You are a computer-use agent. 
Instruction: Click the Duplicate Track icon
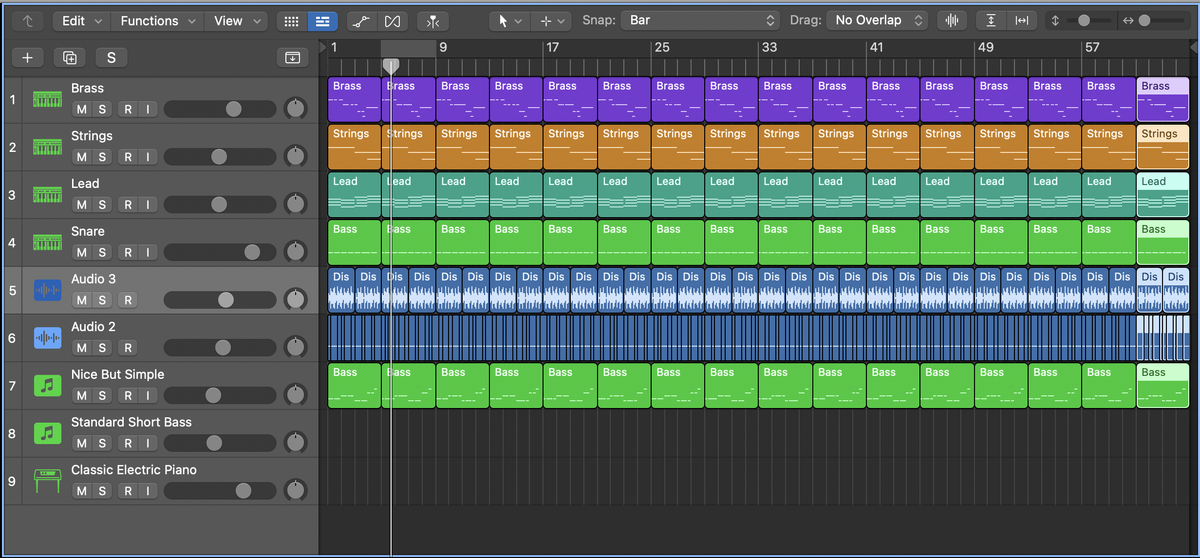pos(69,58)
